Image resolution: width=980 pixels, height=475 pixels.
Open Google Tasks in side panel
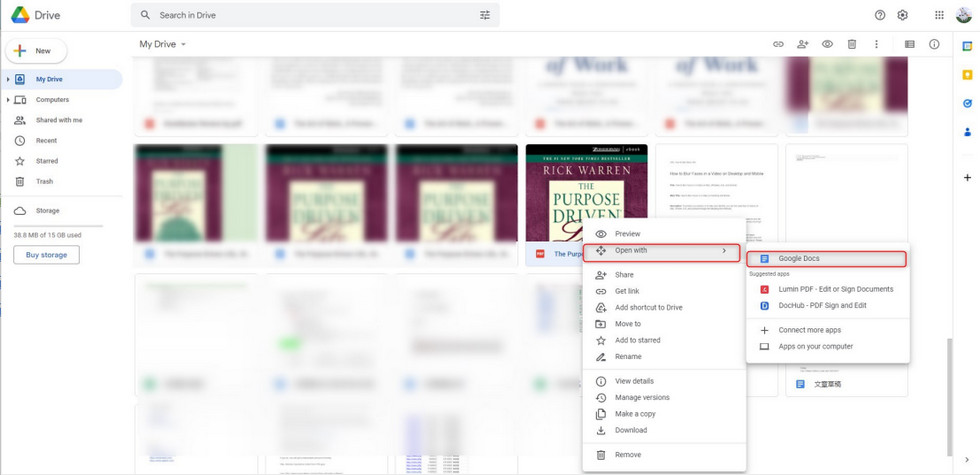click(x=968, y=104)
